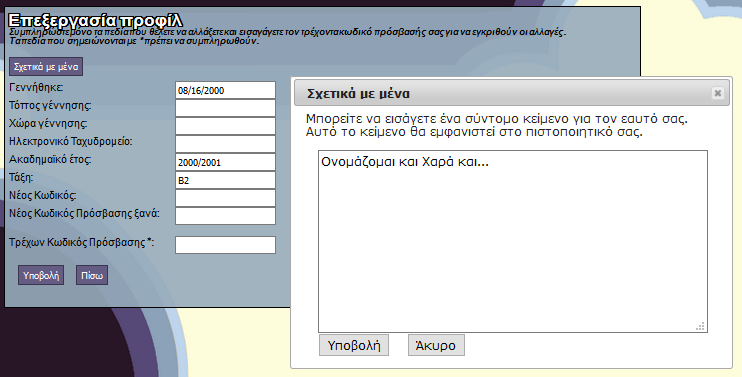Click the Ακαδημαϊκό έτος label
742x377 pixels.
tap(50, 159)
